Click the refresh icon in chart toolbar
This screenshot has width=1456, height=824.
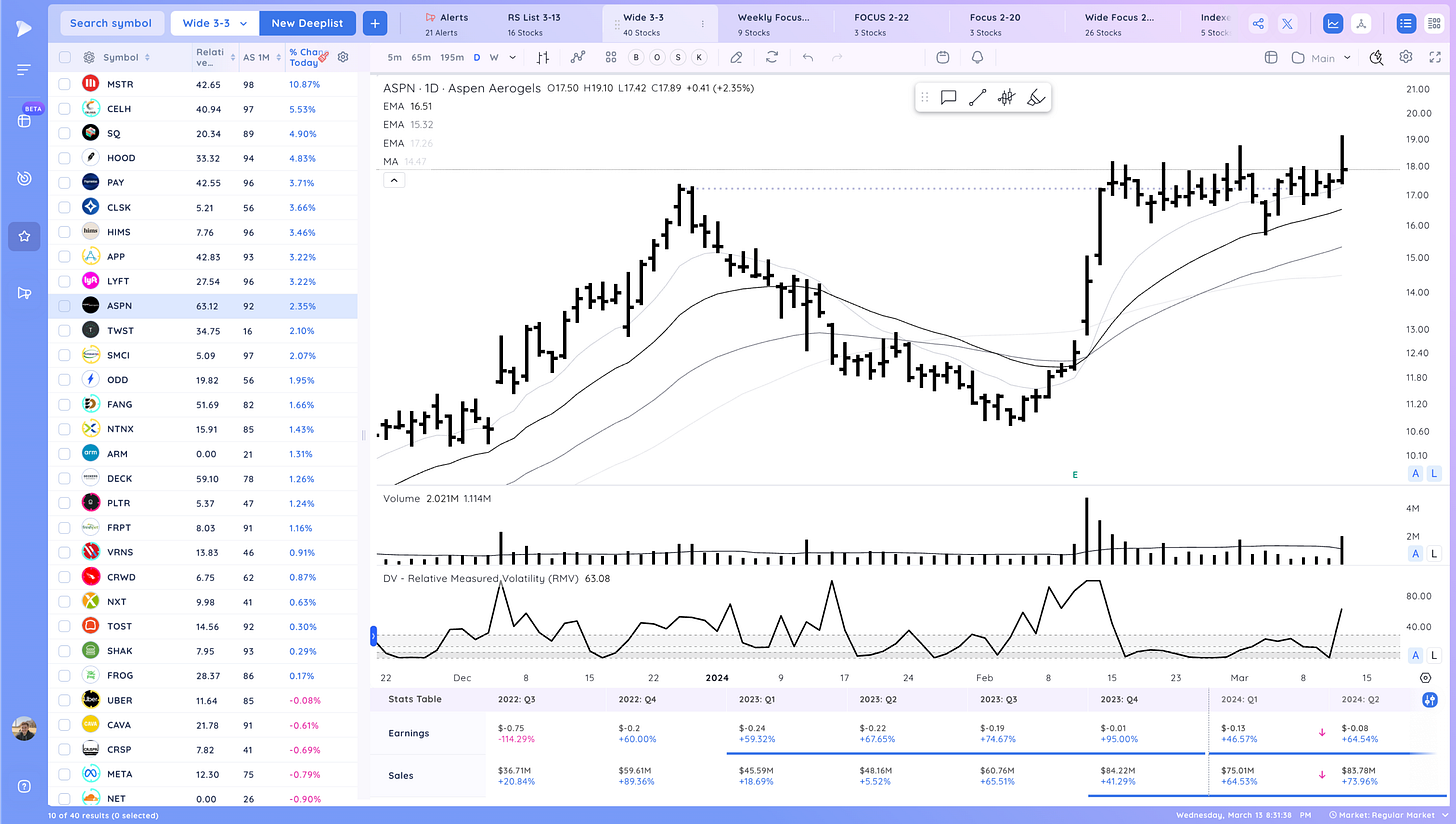pos(772,57)
